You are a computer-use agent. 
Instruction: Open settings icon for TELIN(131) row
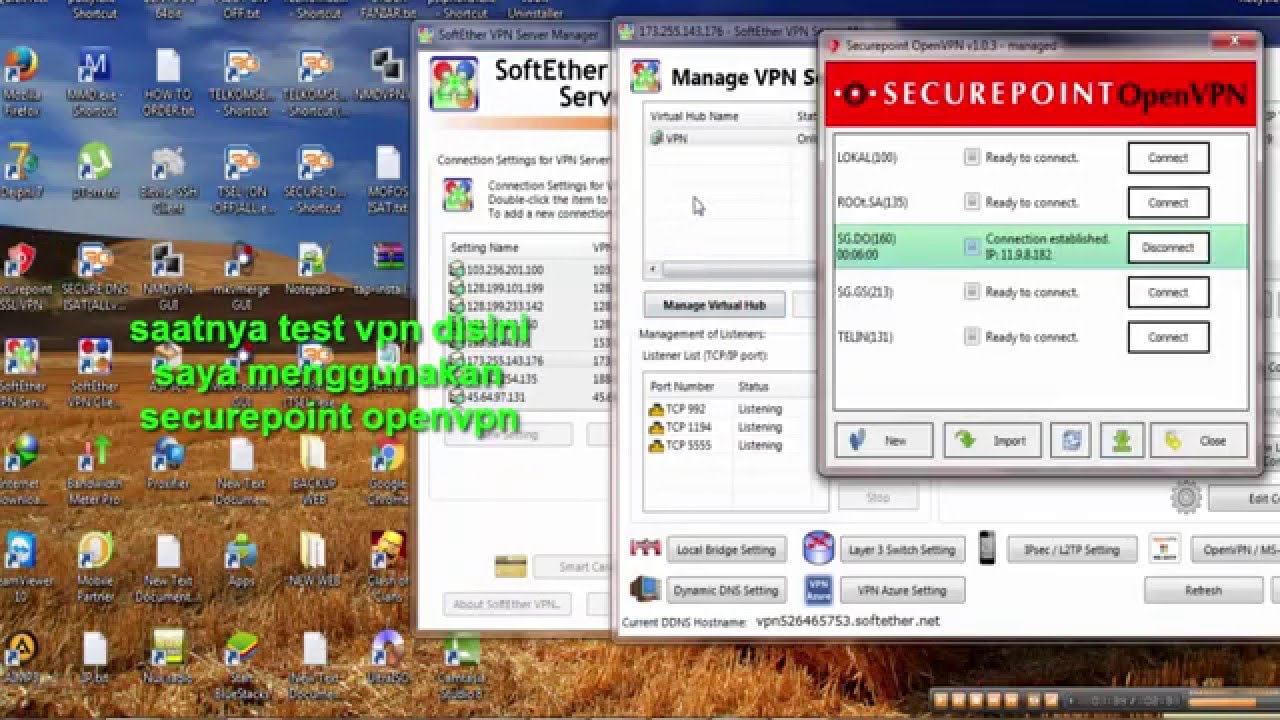click(972, 337)
